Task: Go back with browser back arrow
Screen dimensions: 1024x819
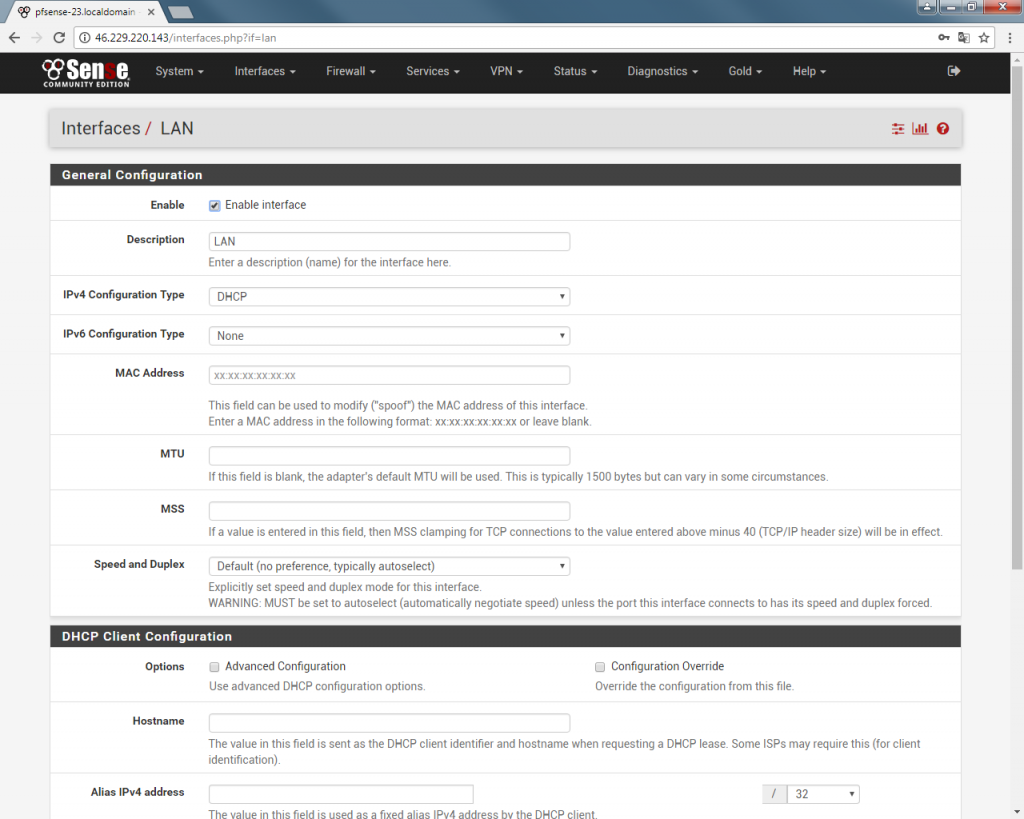Action: click(14, 38)
